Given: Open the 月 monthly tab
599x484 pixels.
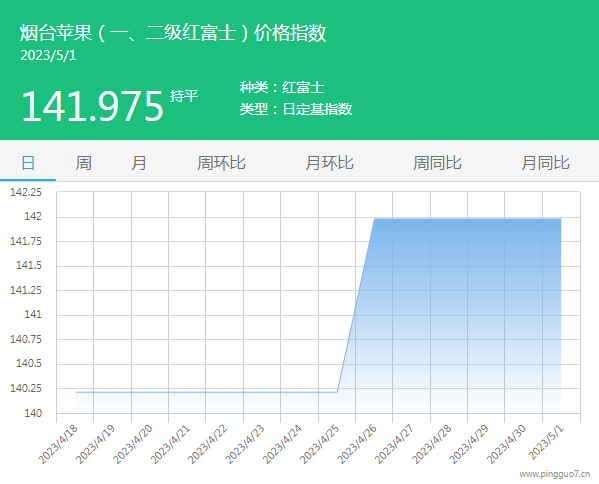Looking at the screenshot, I should click(139, 163).
